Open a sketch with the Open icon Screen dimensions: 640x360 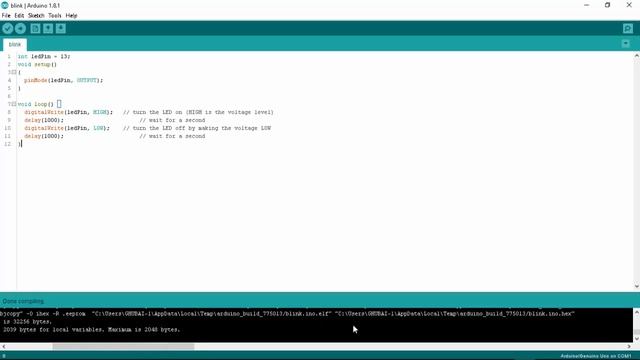[48, 29]
